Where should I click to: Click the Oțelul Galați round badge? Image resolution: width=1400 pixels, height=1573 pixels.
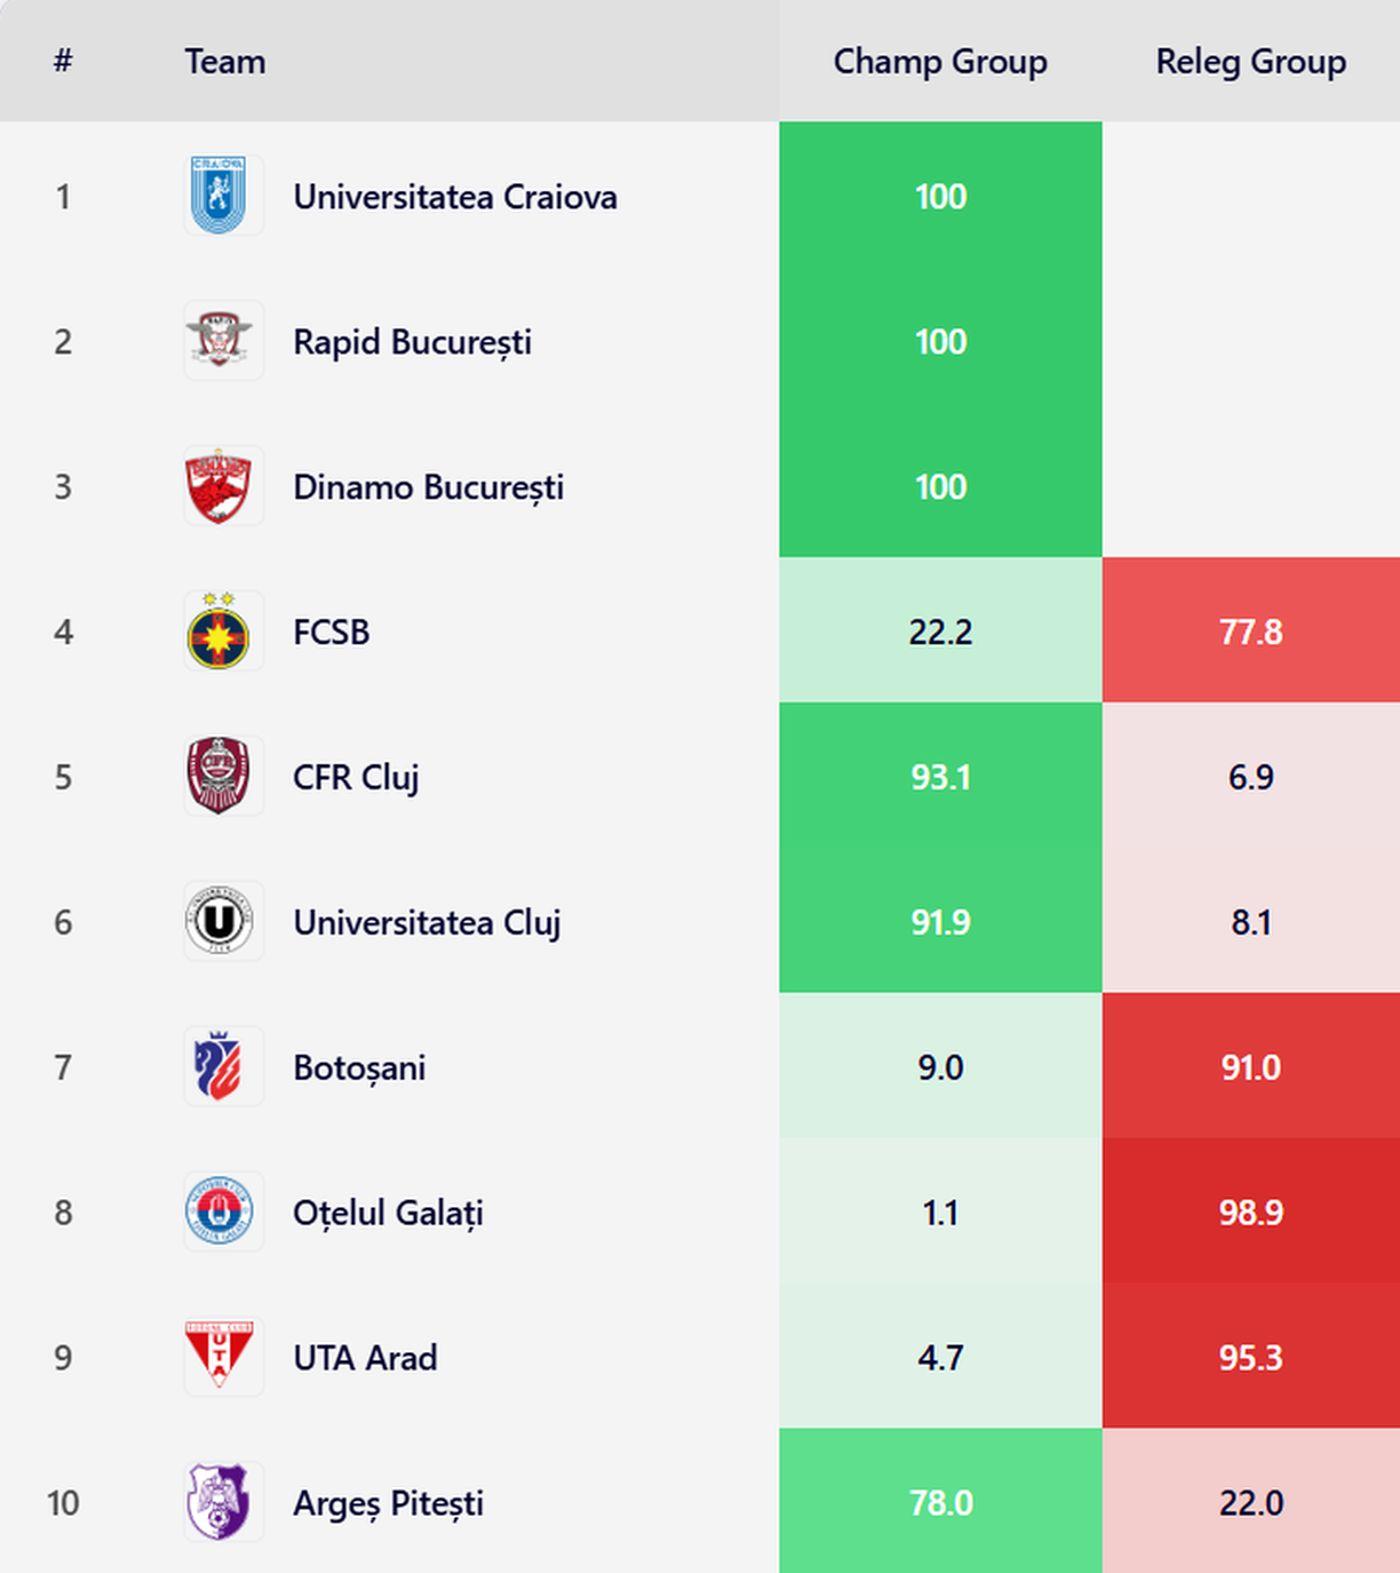point(219,1212)
